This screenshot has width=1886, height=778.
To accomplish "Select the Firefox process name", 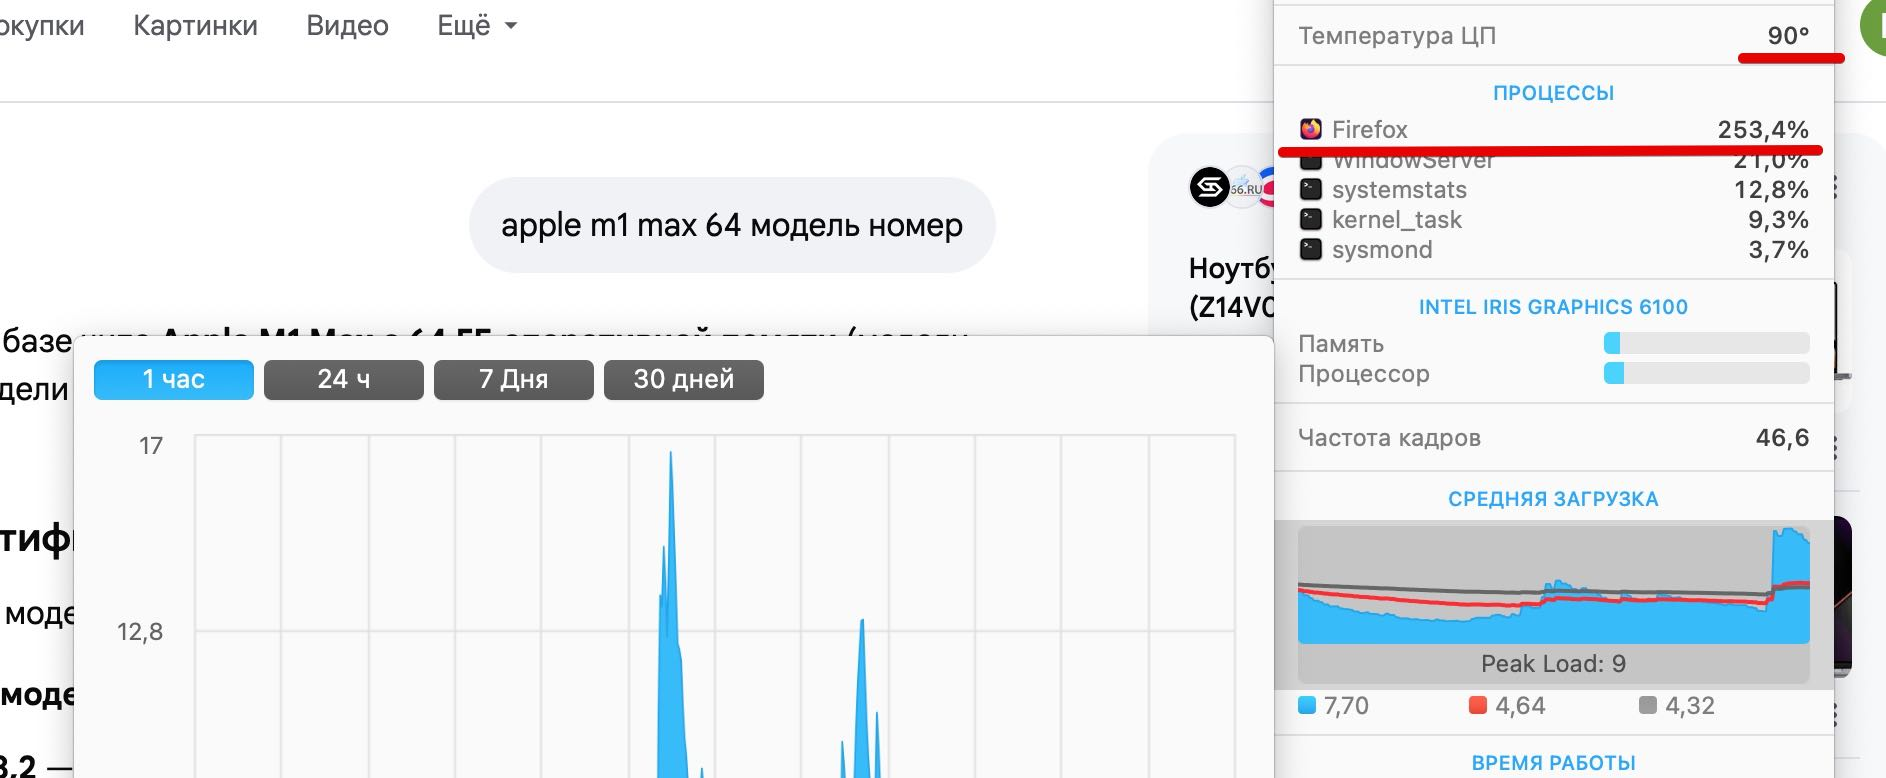I will click(1369, 130).
